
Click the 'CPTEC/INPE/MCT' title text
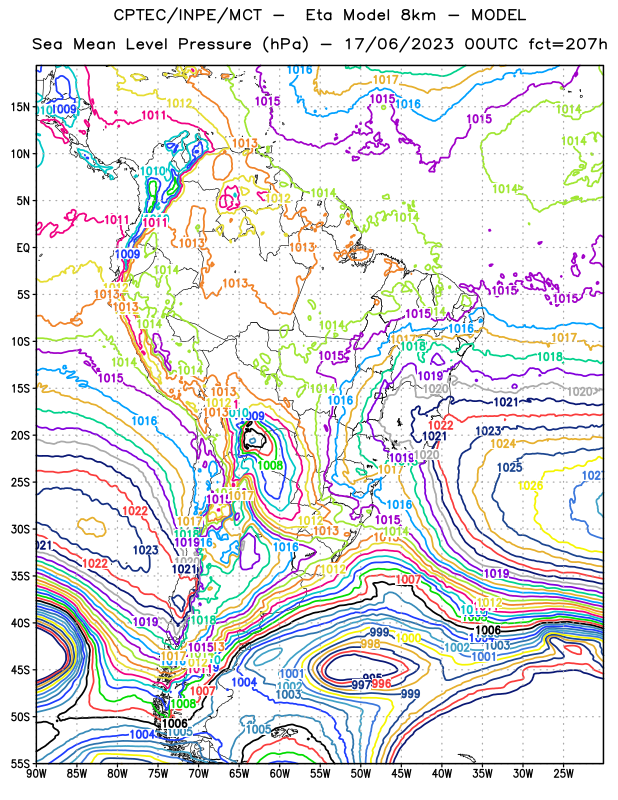187,15
